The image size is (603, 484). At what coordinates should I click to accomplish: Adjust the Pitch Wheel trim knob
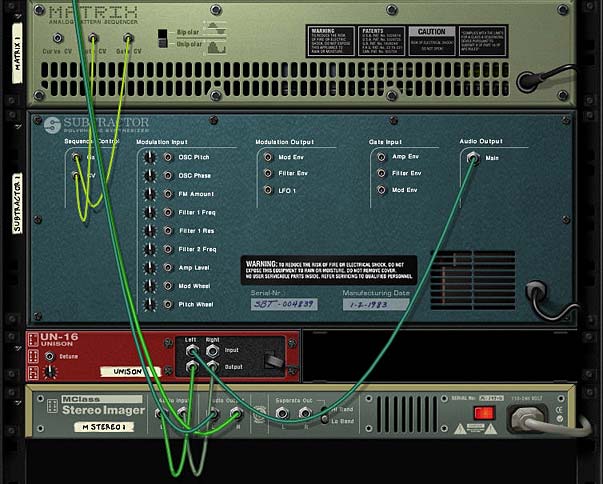tap(150, 305)
